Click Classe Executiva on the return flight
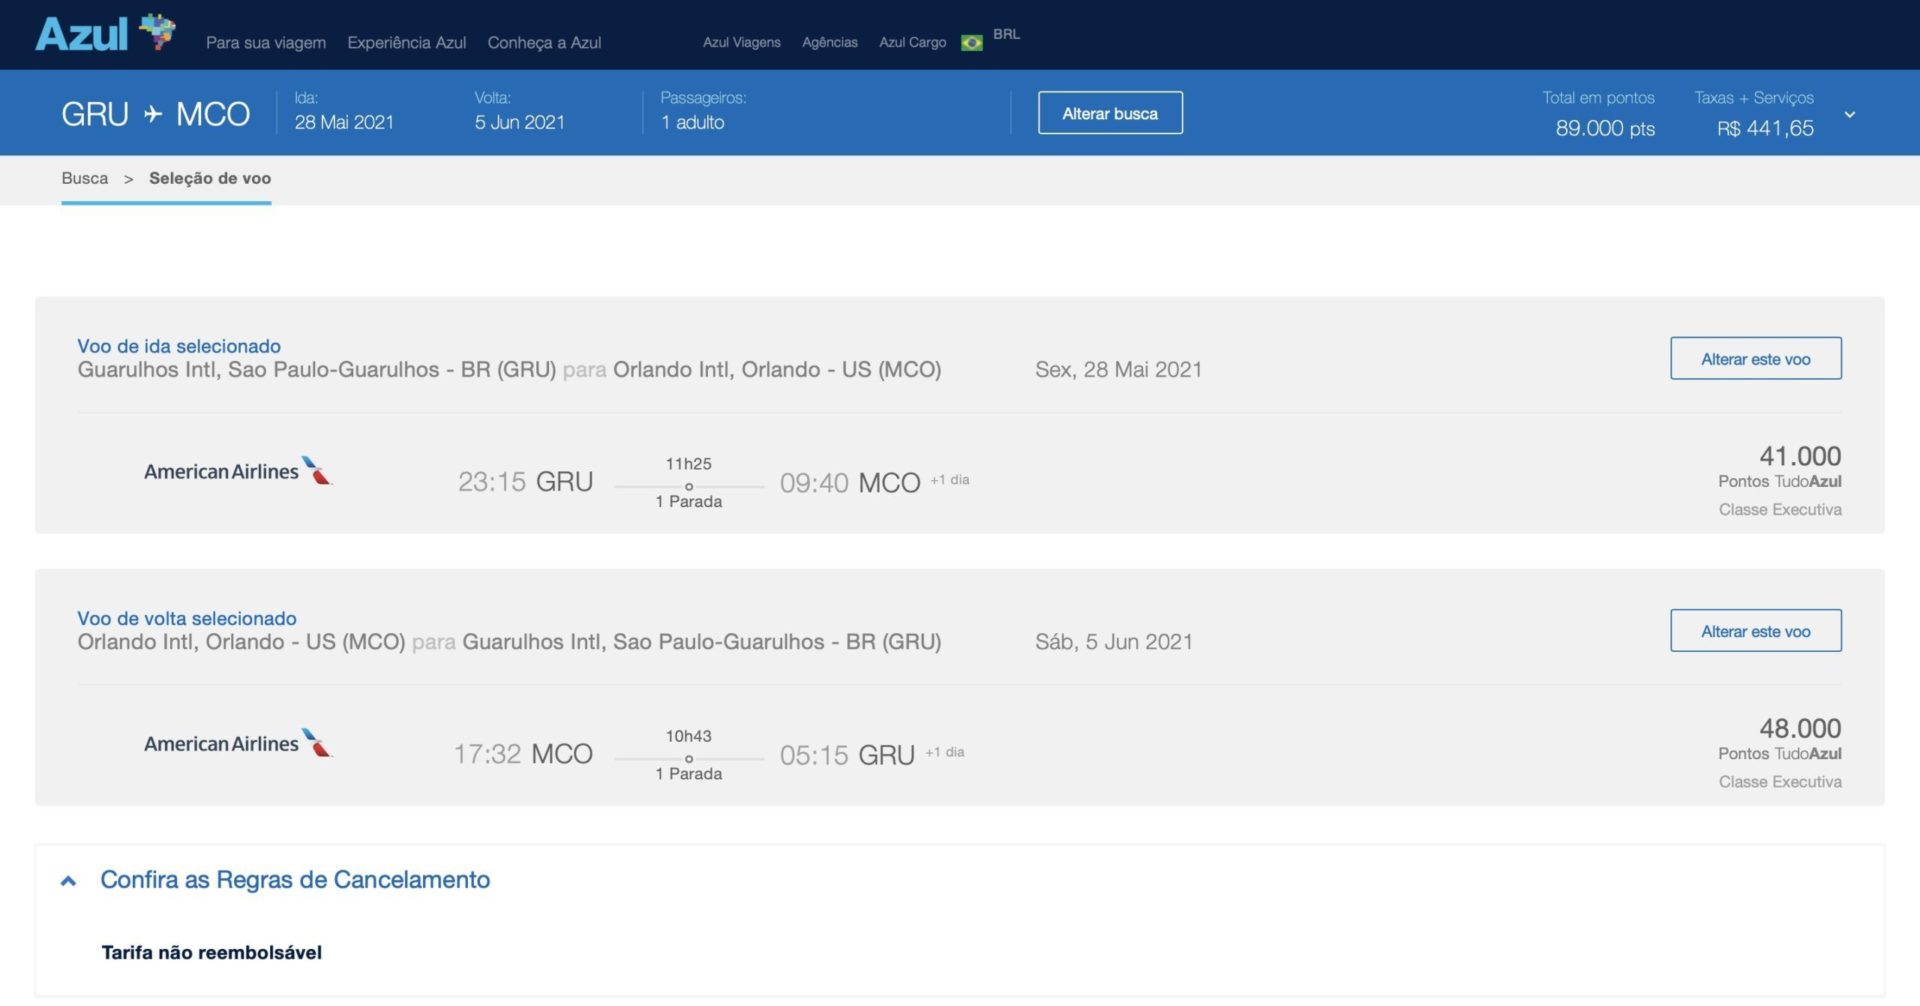The width and height of the screenshot is (1920, 1006). pos(1780,782)
